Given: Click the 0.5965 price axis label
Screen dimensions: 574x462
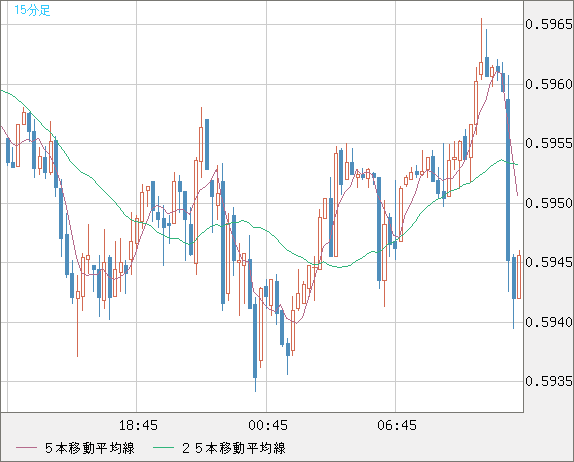Looking at the screenshot, I should click(549, 25).
